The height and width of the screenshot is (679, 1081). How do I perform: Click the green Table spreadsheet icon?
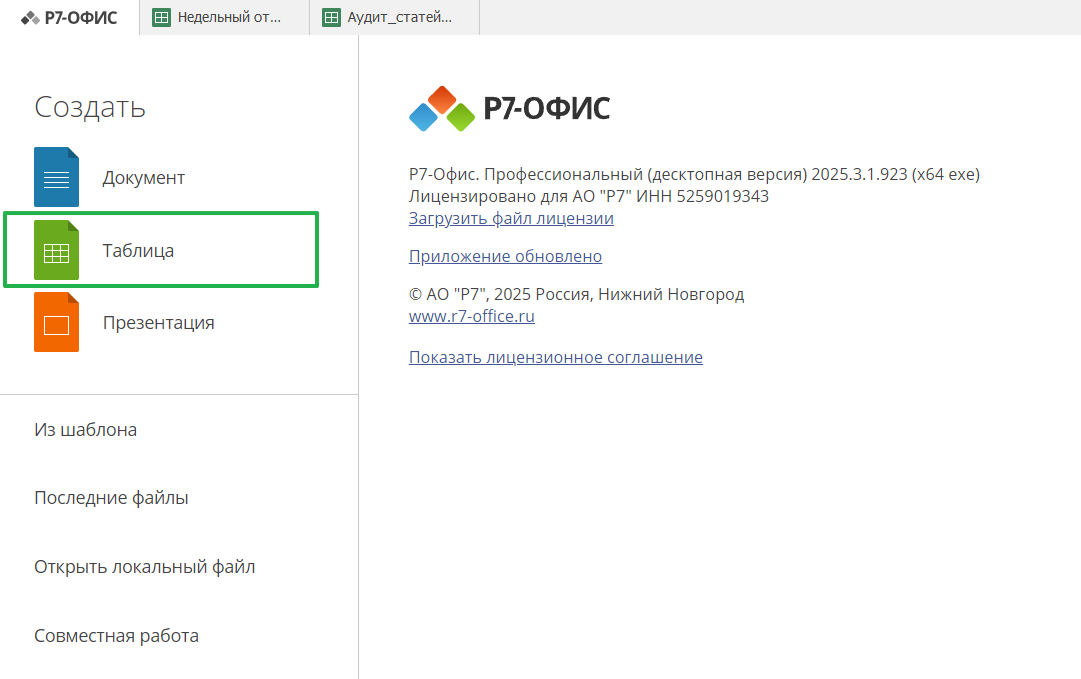[x=57, y=250]
